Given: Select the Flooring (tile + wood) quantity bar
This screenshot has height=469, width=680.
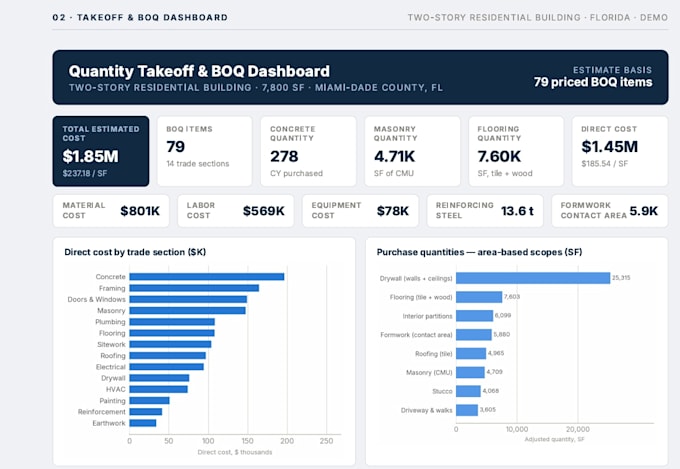Looking at the screenshot, I should coord(479,297).
